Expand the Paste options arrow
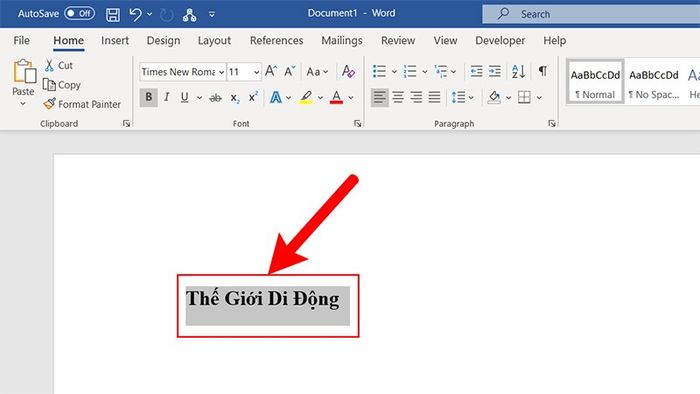The image size is (700, 394). click(x=23, y=104)
